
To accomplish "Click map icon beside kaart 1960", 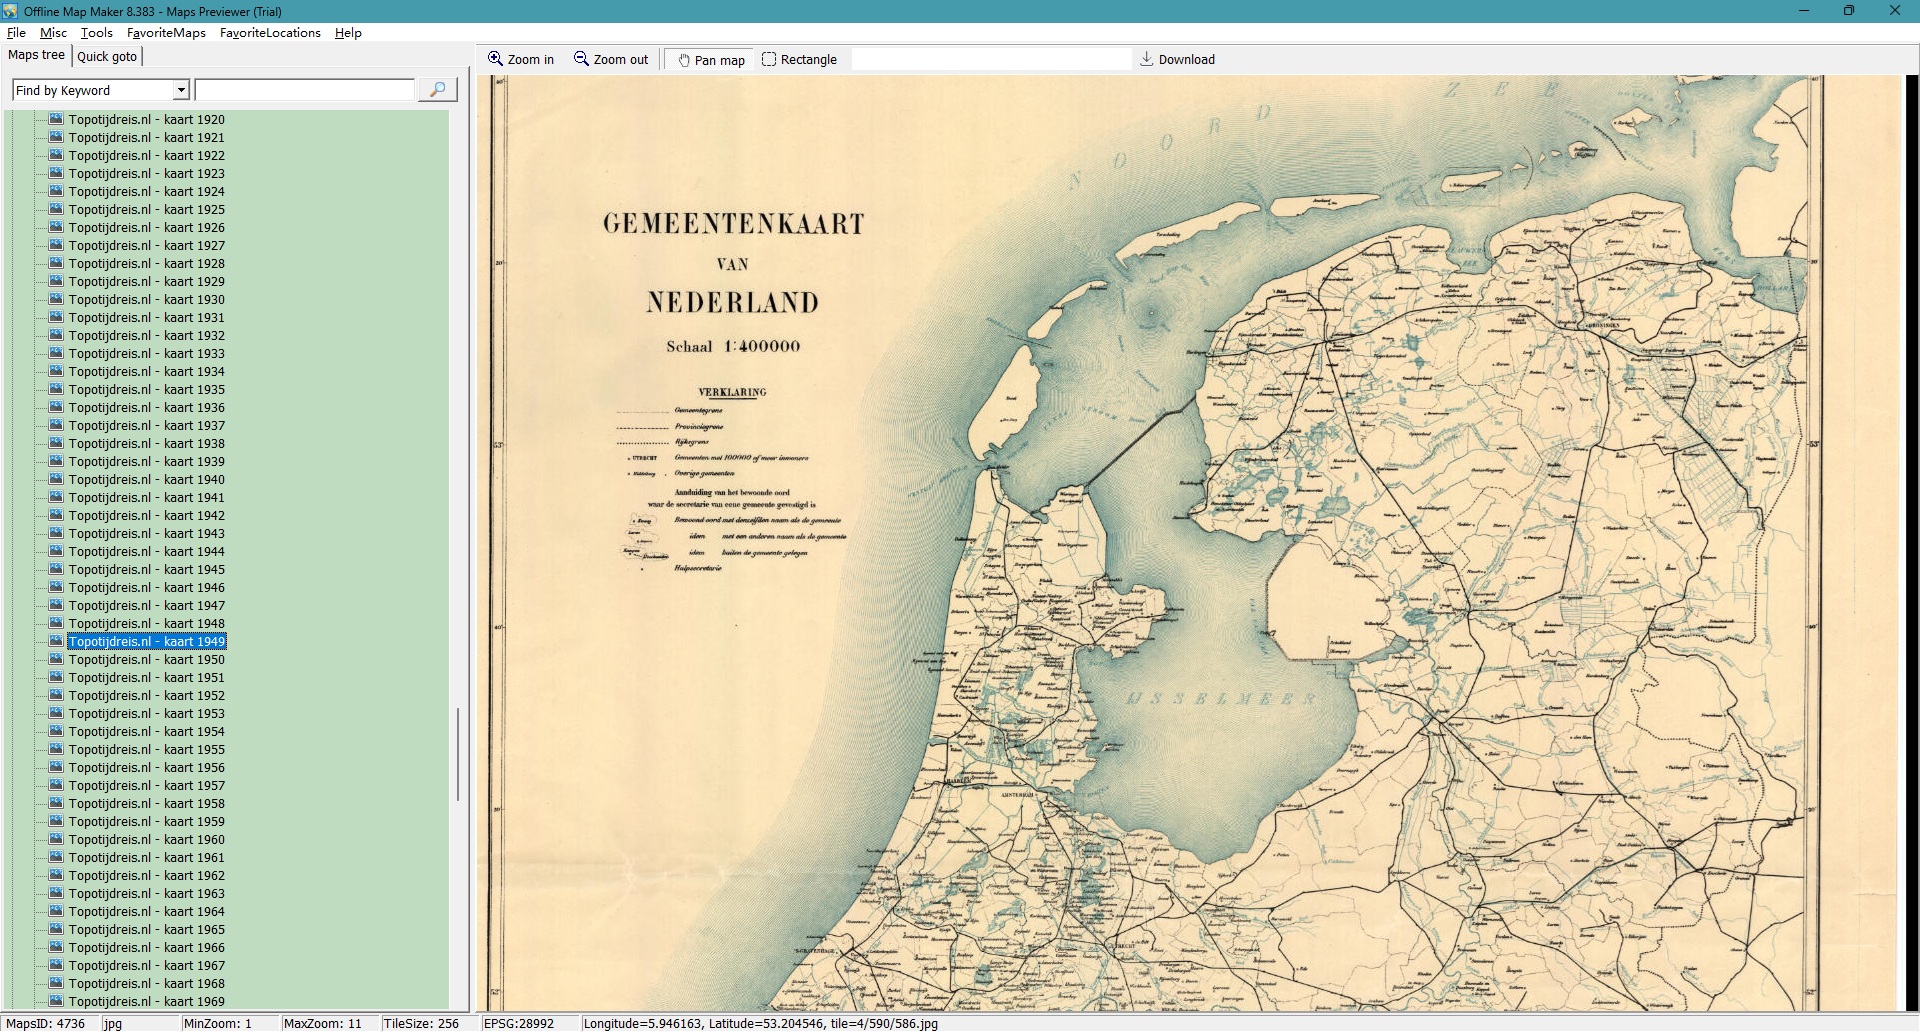I will tap(56, 839).
